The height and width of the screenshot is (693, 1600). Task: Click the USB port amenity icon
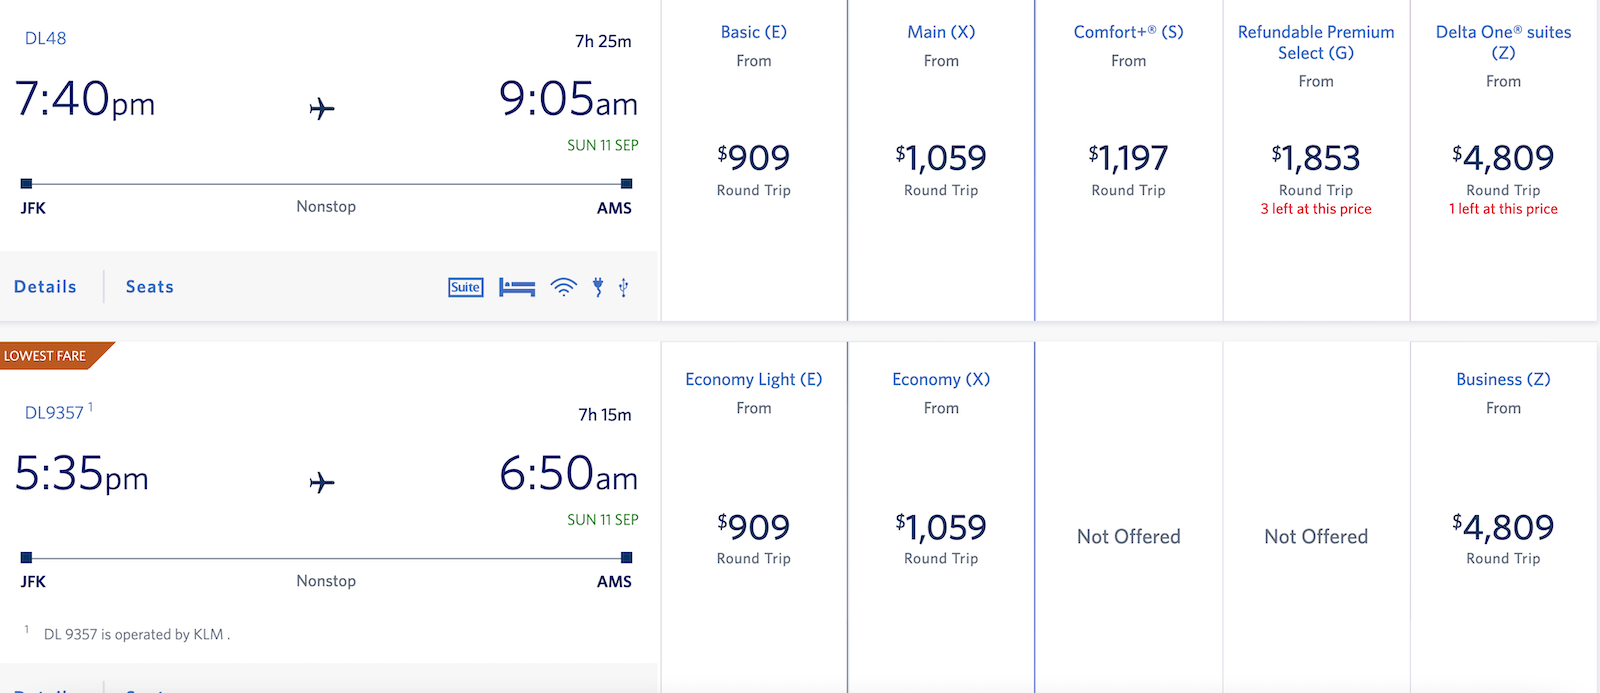(x=623, y=287)
